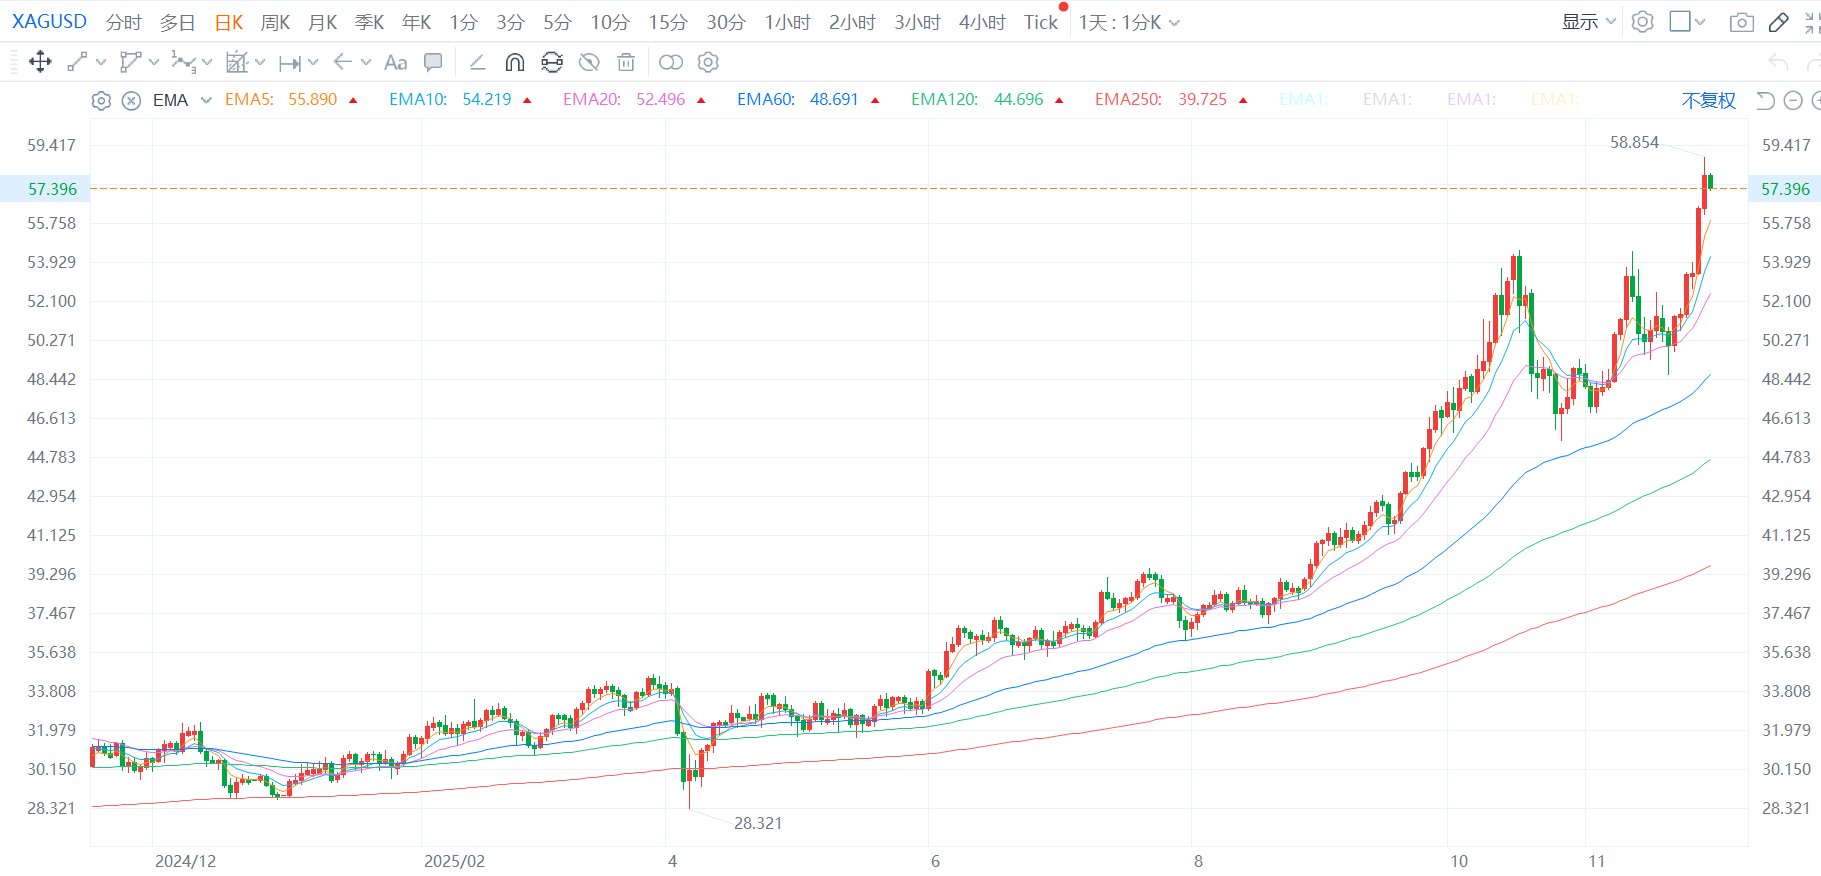Expand the 显示 display dropdown

[x=1588, y=22]
